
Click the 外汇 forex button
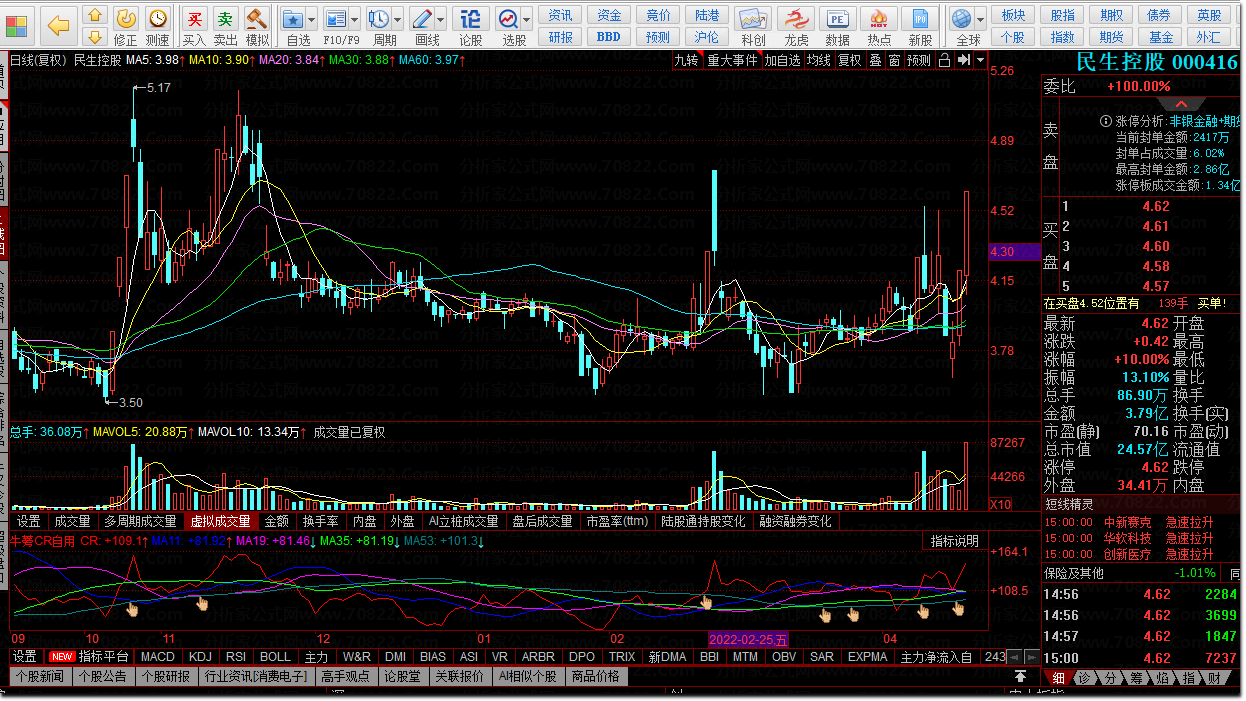tap(1209, 37)
